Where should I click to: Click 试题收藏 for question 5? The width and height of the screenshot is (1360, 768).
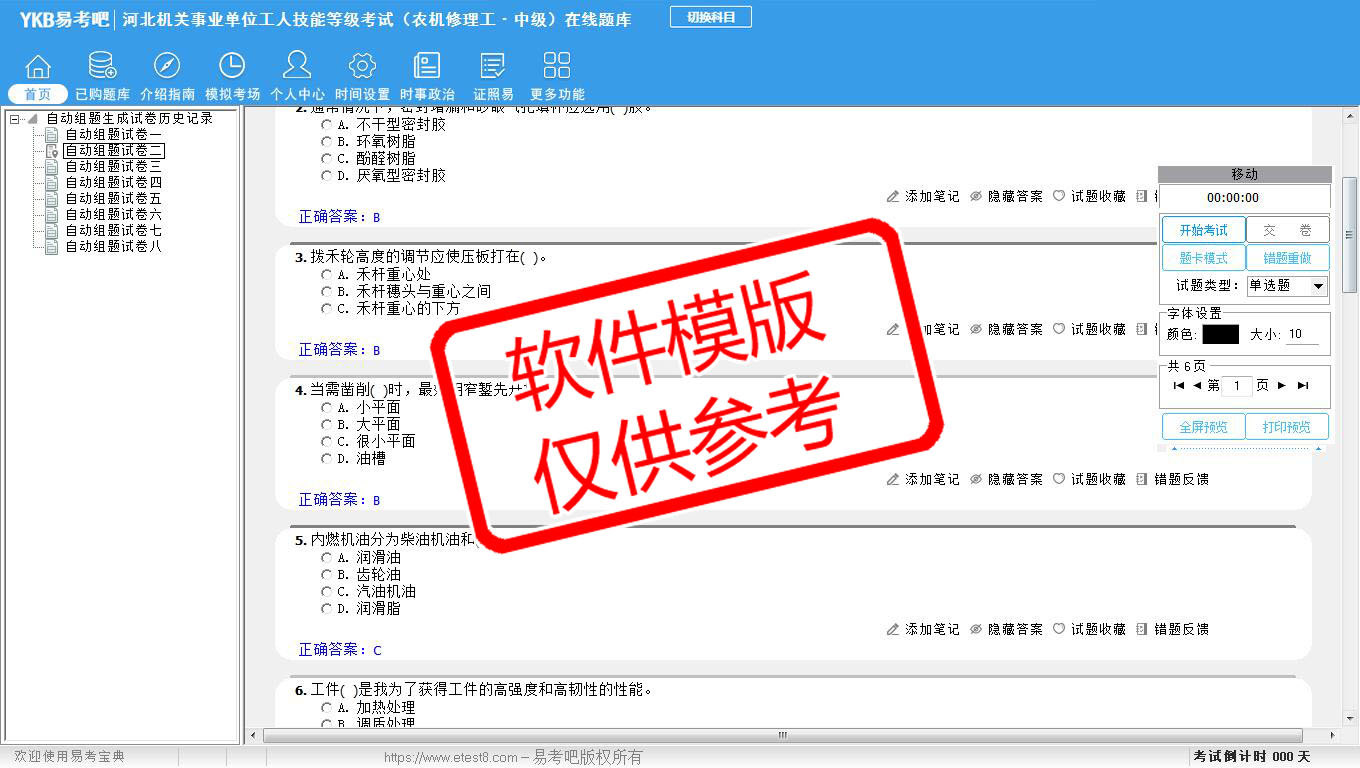(x=1089, y=629)
